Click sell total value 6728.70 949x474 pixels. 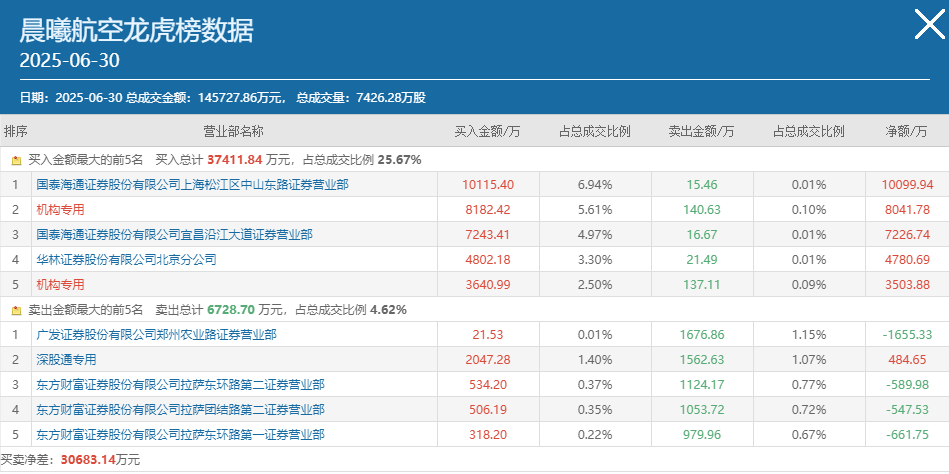point(230,310)
